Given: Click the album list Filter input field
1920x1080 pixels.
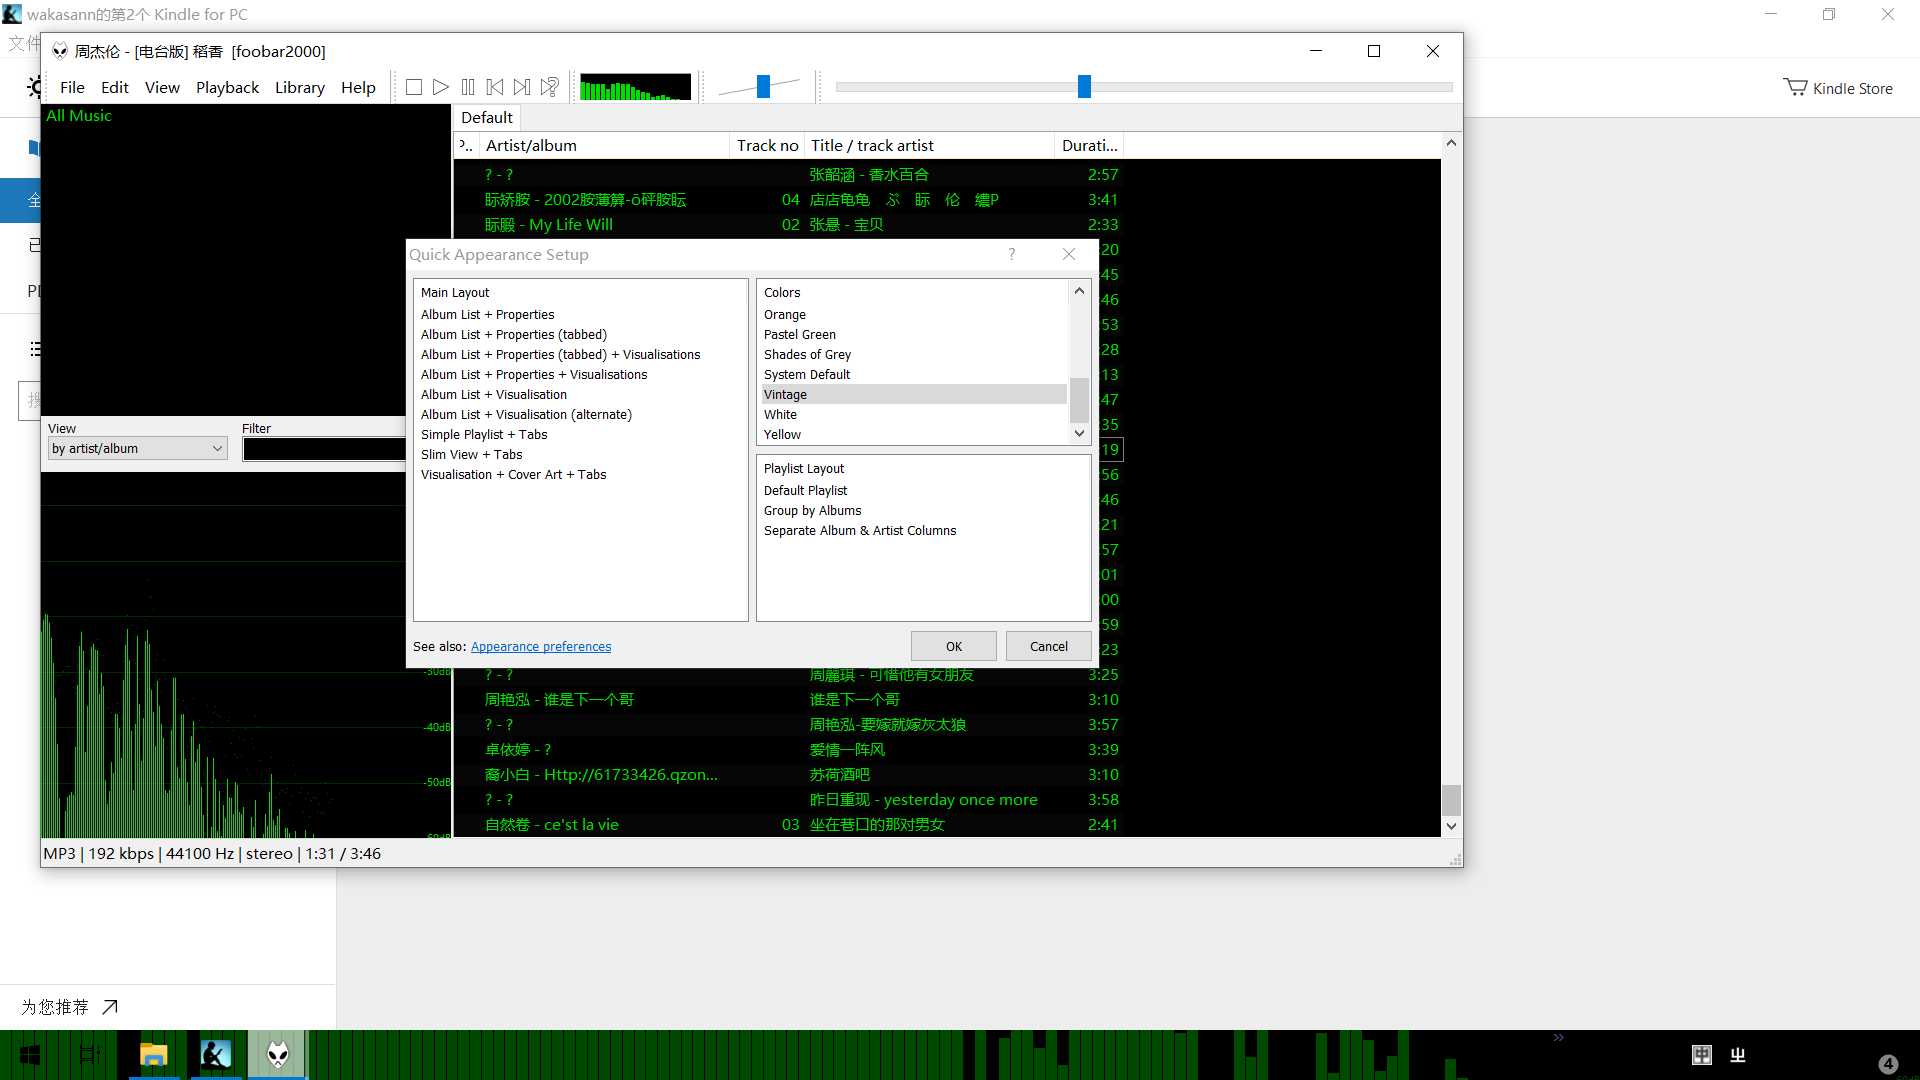Looking at the screenshot, I should pyautogui.click(x=323, y=449).
